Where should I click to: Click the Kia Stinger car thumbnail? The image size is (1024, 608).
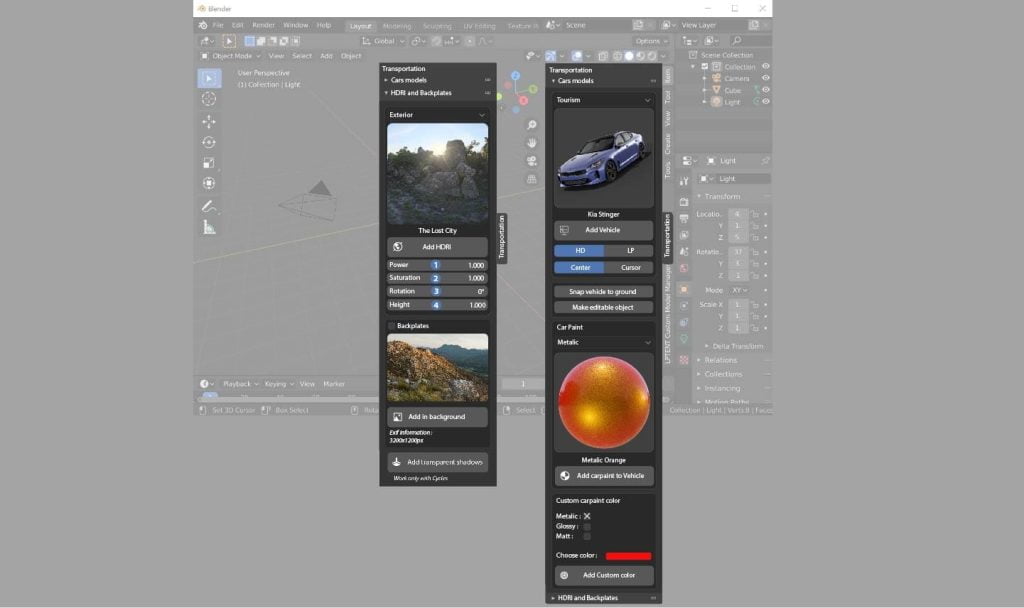[x=603, y=158]
